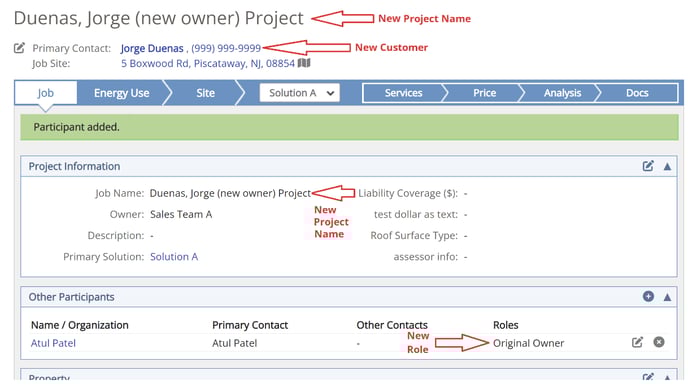Open the Solution A dropdown
688x389 pixels.
pyautogui.click(x=300, y=93)
